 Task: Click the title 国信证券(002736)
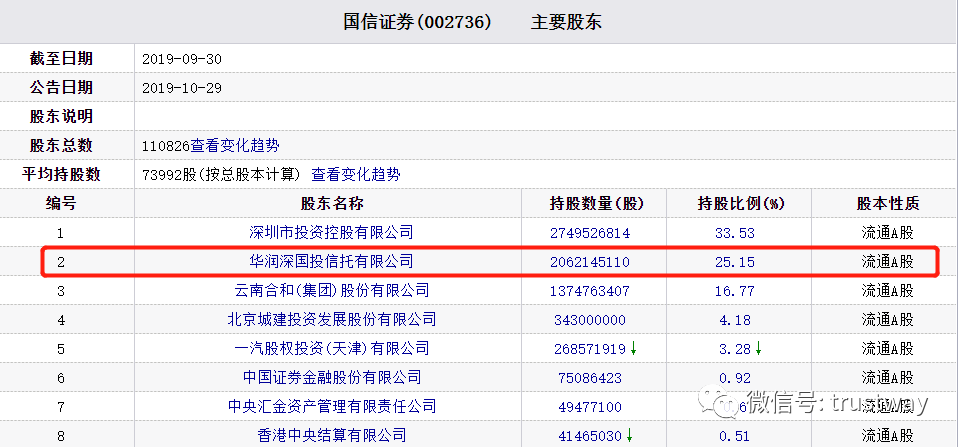[417, 22]
